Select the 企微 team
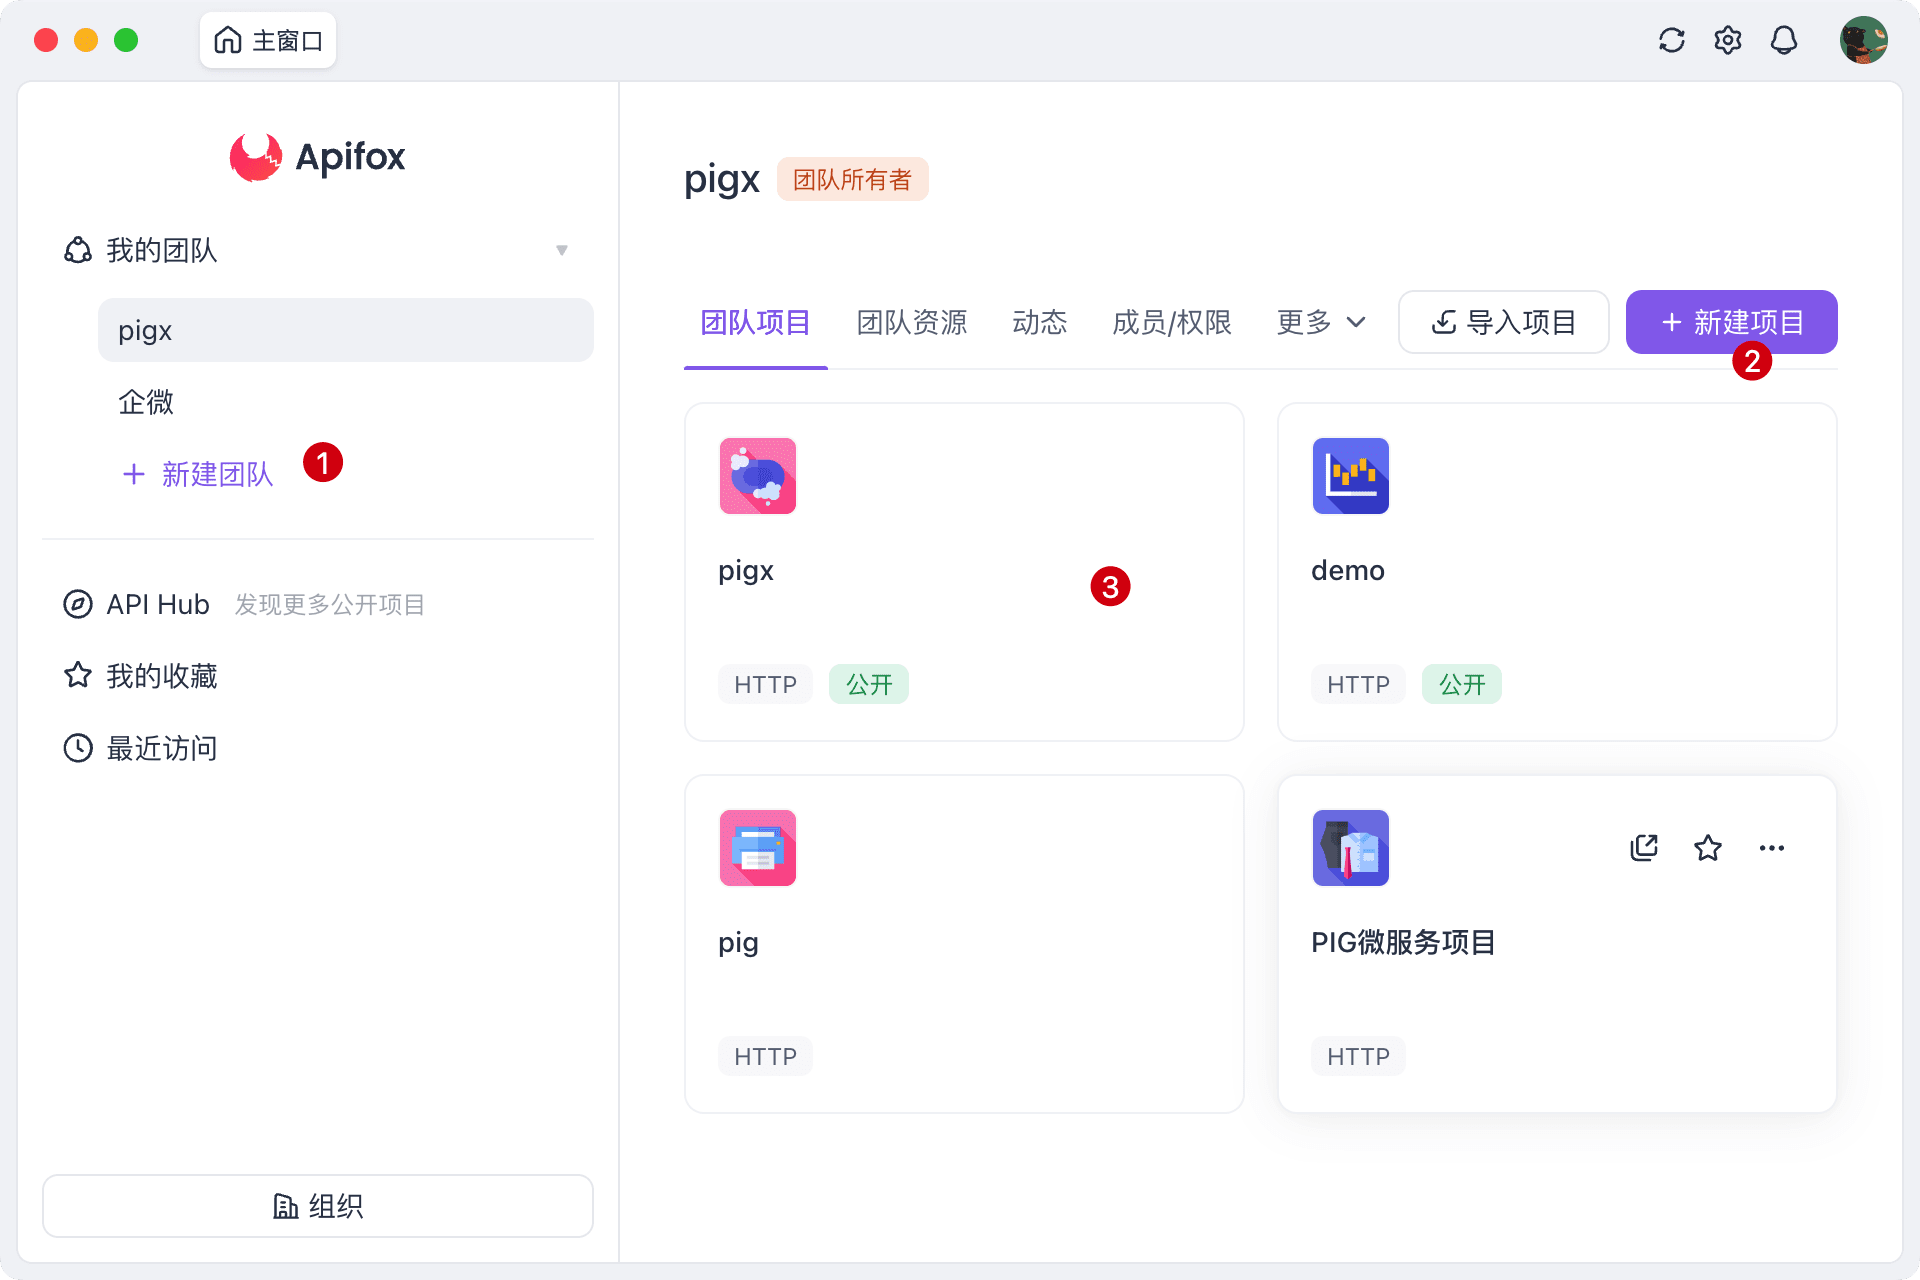 346,402
